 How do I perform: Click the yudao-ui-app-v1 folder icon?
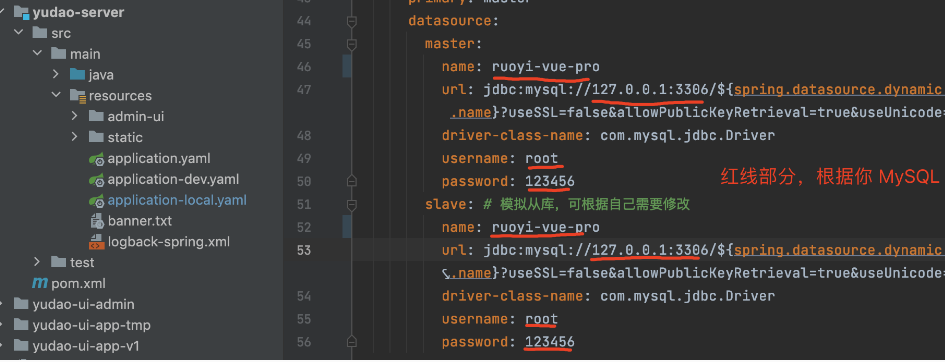pos(22,345)
